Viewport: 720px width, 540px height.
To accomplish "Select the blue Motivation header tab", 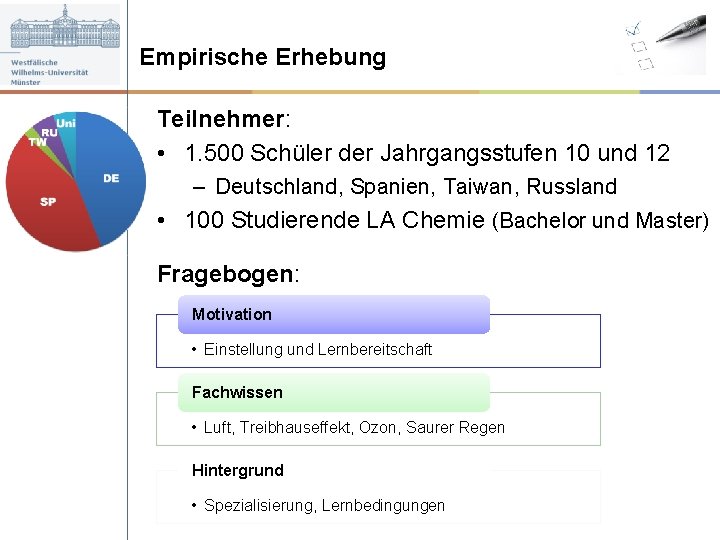I will 333,314.
